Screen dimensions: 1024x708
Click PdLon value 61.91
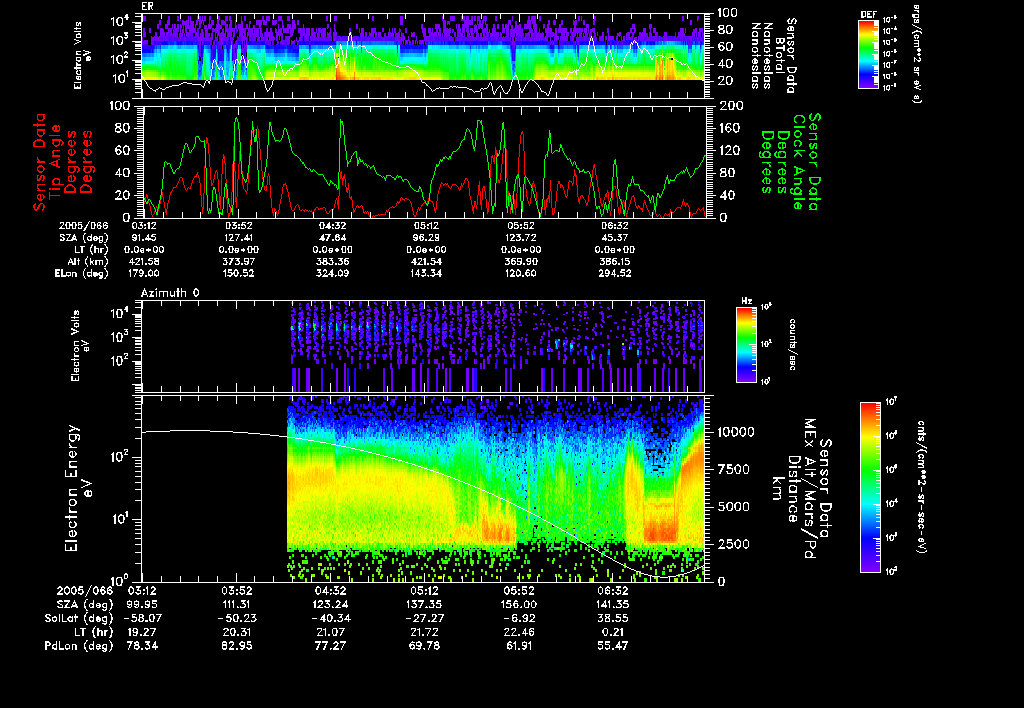519,646
